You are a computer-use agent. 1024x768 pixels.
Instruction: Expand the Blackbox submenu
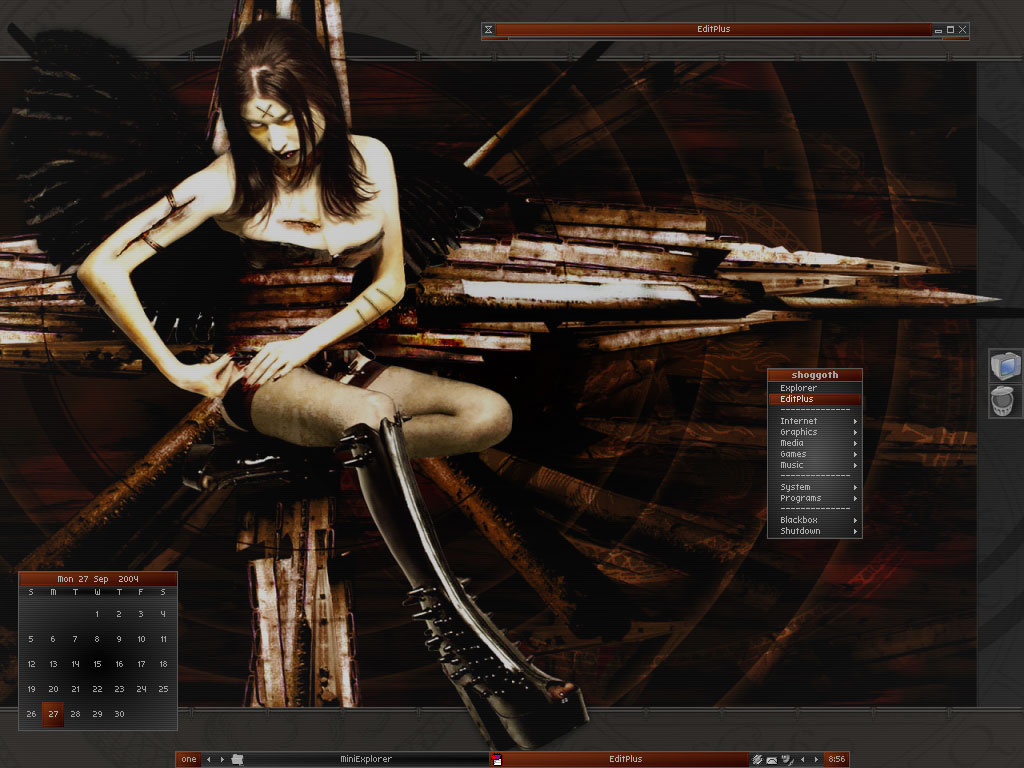click(815, 520)
